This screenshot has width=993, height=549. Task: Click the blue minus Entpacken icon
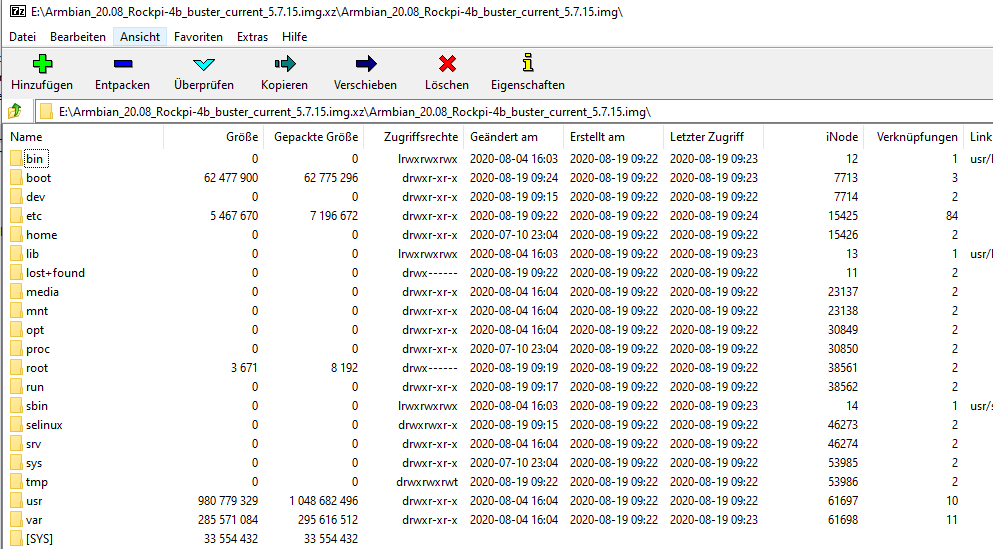122,64
